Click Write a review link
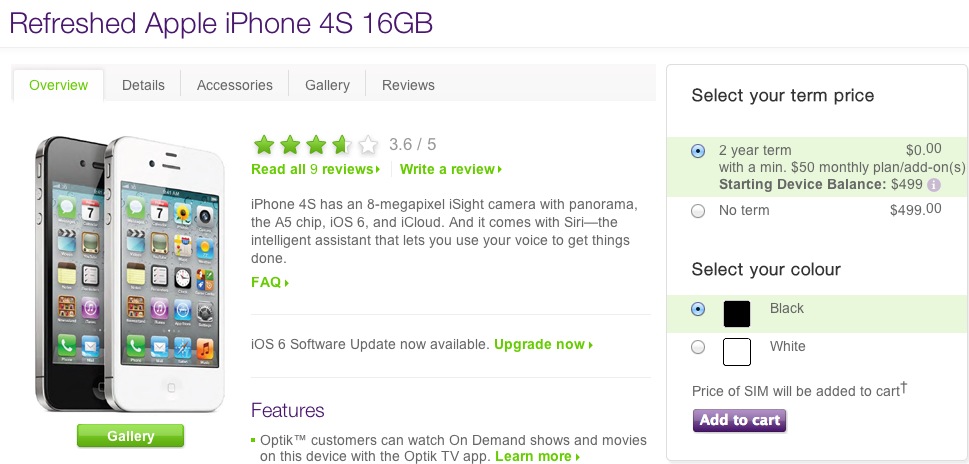 451,169
